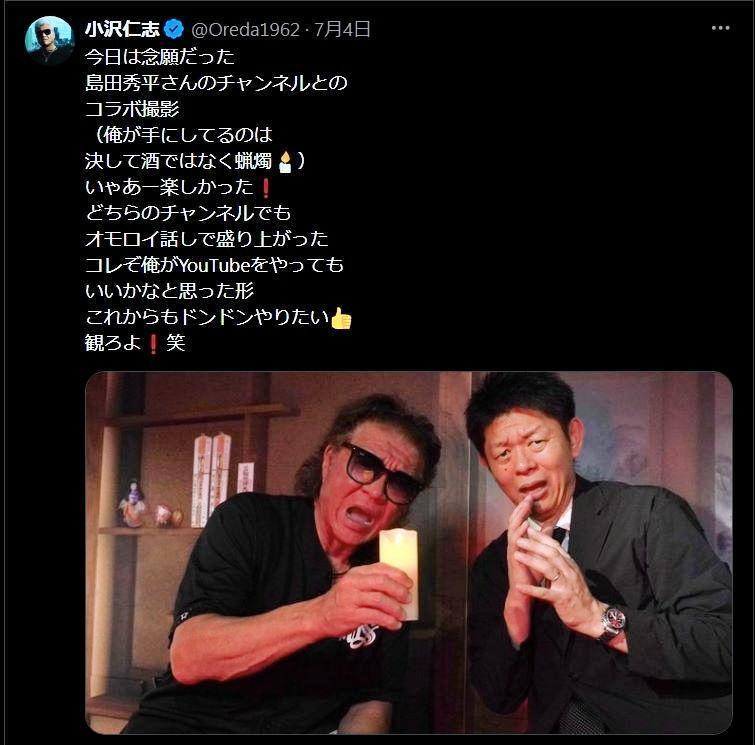The image size is (755, 745).
Task: Click the final line 観ろよ 笑
Action: click(x=135, y=343)
